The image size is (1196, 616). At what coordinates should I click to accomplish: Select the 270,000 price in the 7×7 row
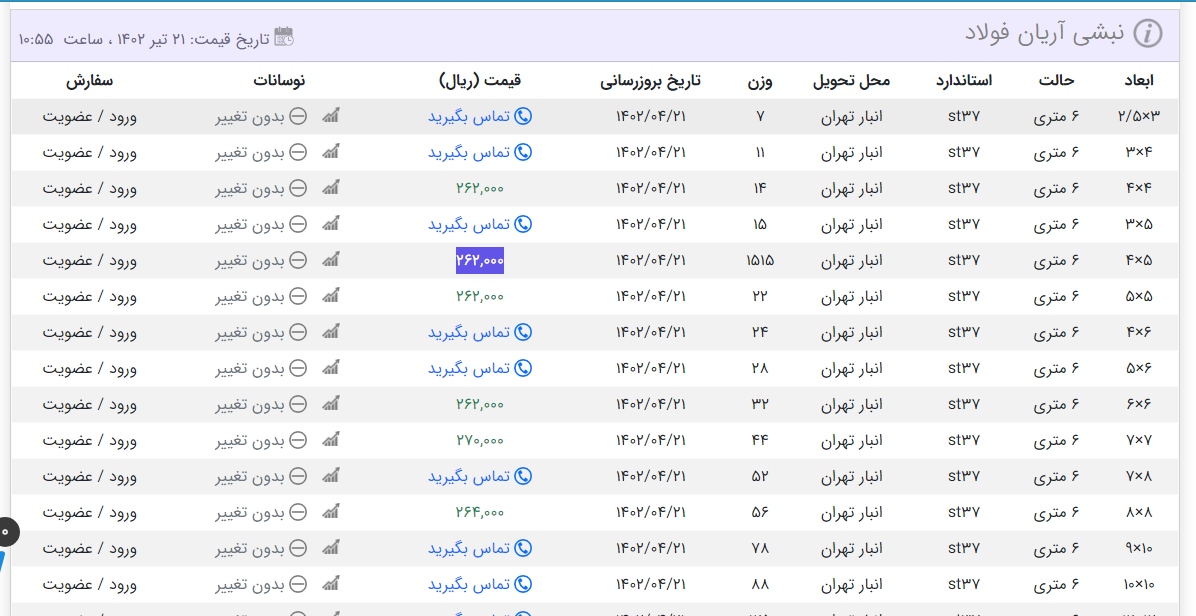(x=480, y=440)
